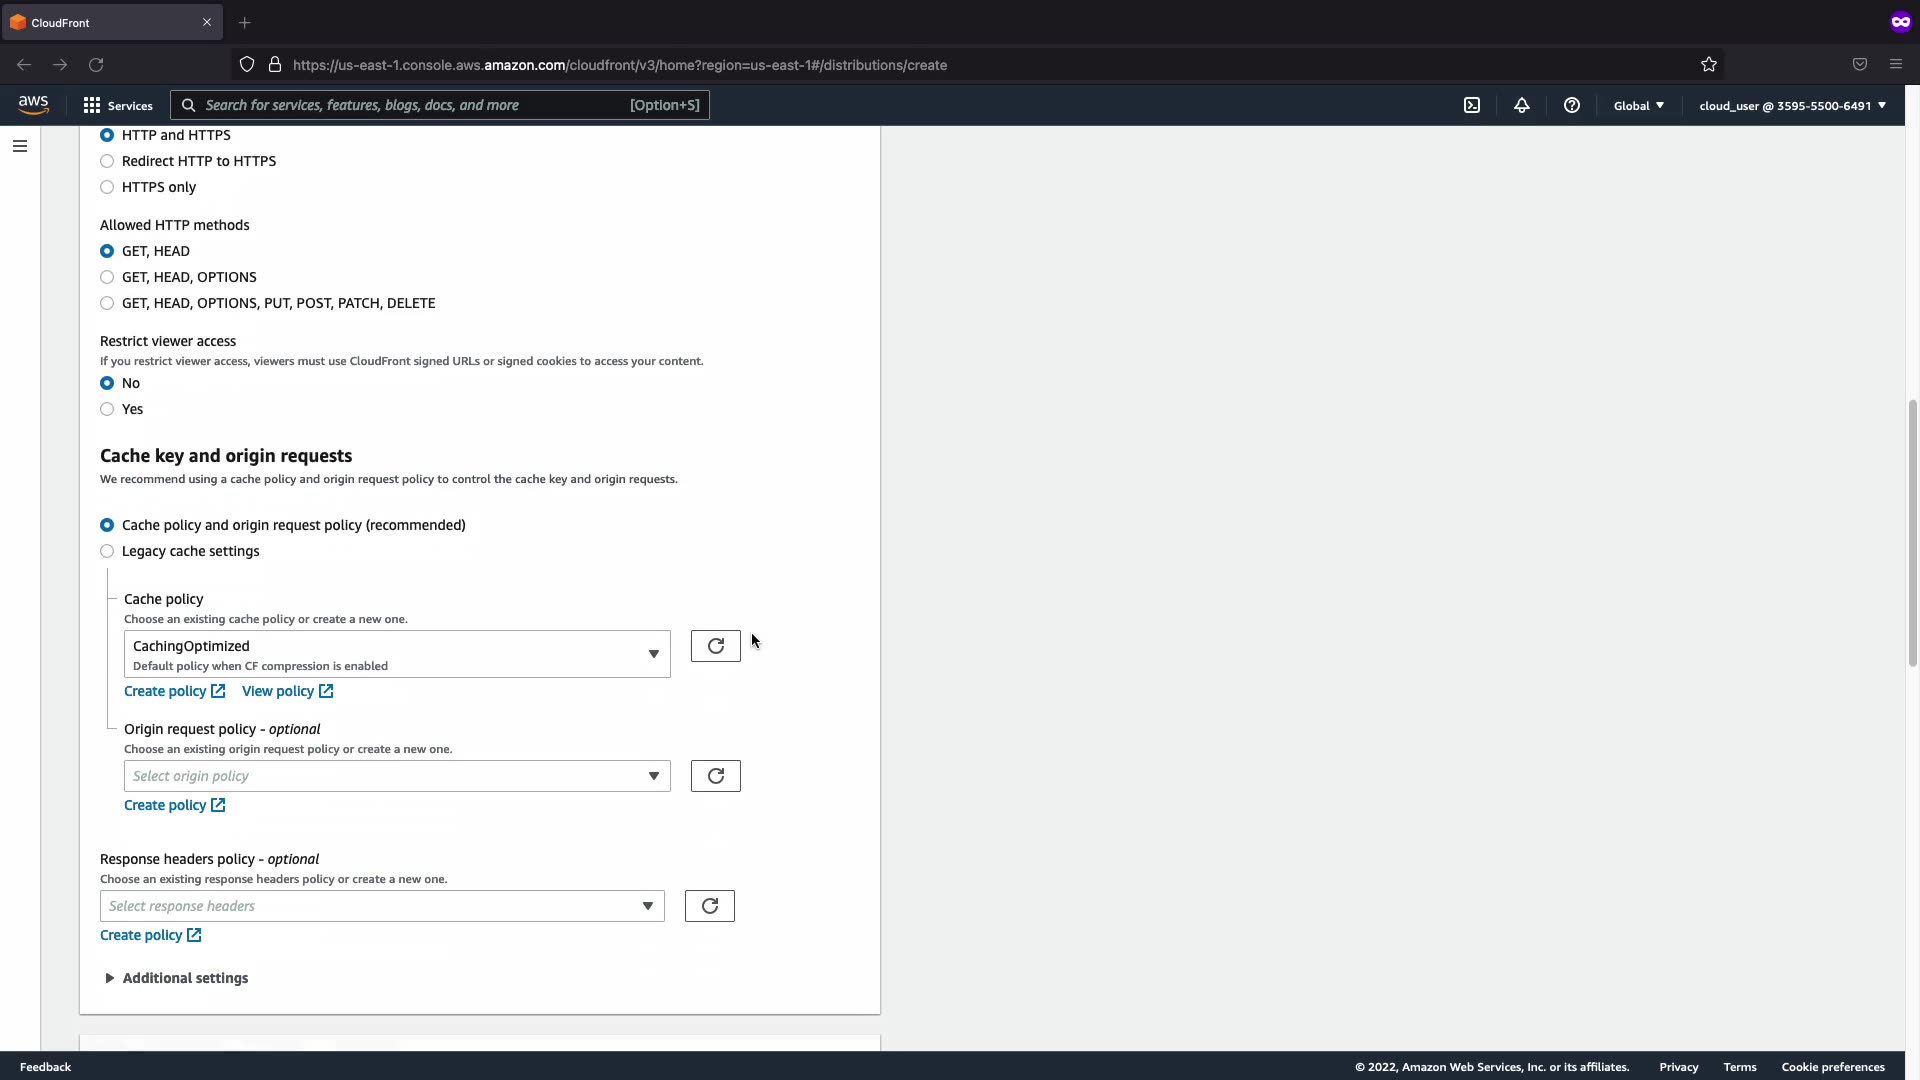Select GET, HEAD, OPTIONS methods
Viewport: 1920px width, 1080px height.
click(x=107, y=277)
